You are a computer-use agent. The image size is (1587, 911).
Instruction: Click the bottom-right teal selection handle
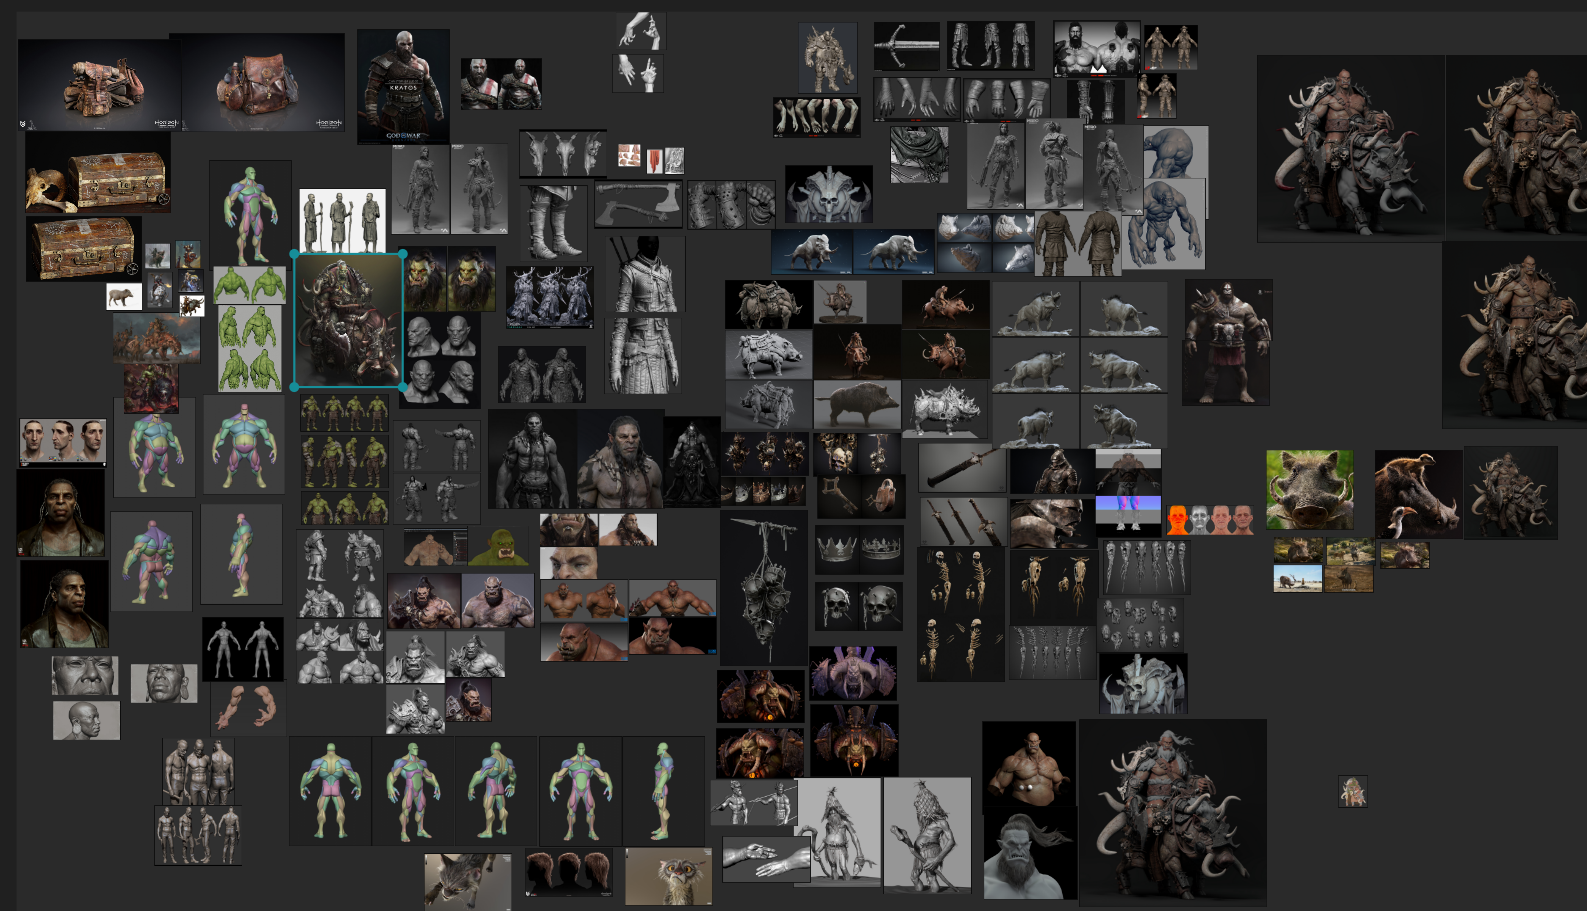(x=403, y=387)
